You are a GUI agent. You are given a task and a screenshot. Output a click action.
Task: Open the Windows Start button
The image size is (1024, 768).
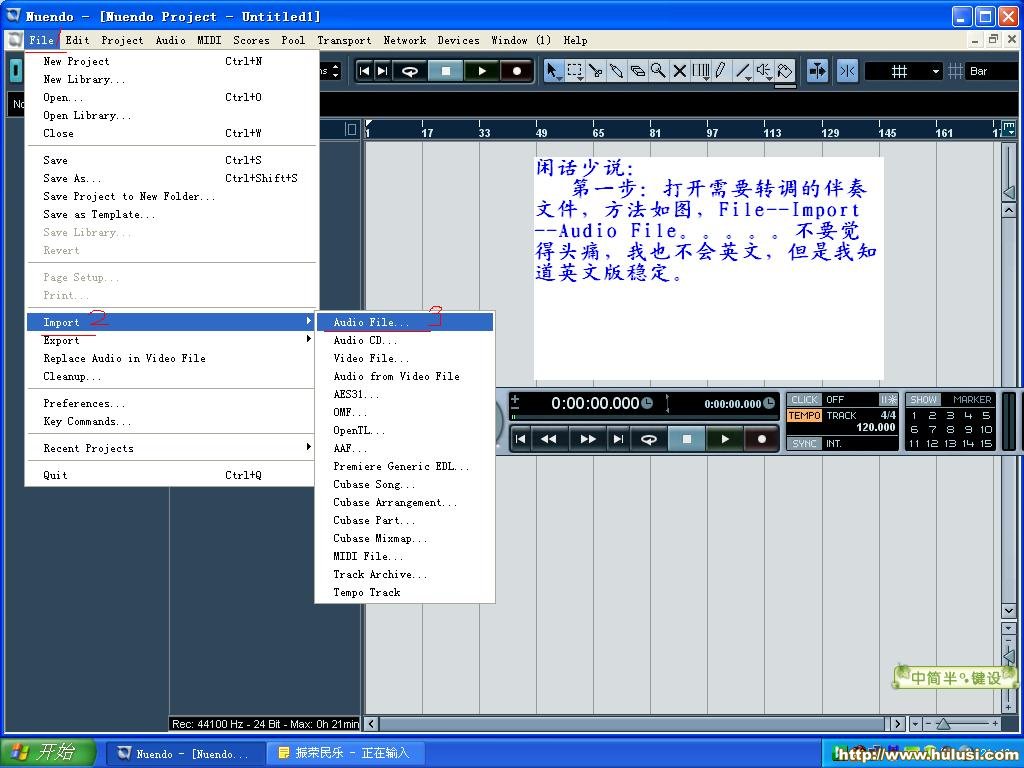48,753
